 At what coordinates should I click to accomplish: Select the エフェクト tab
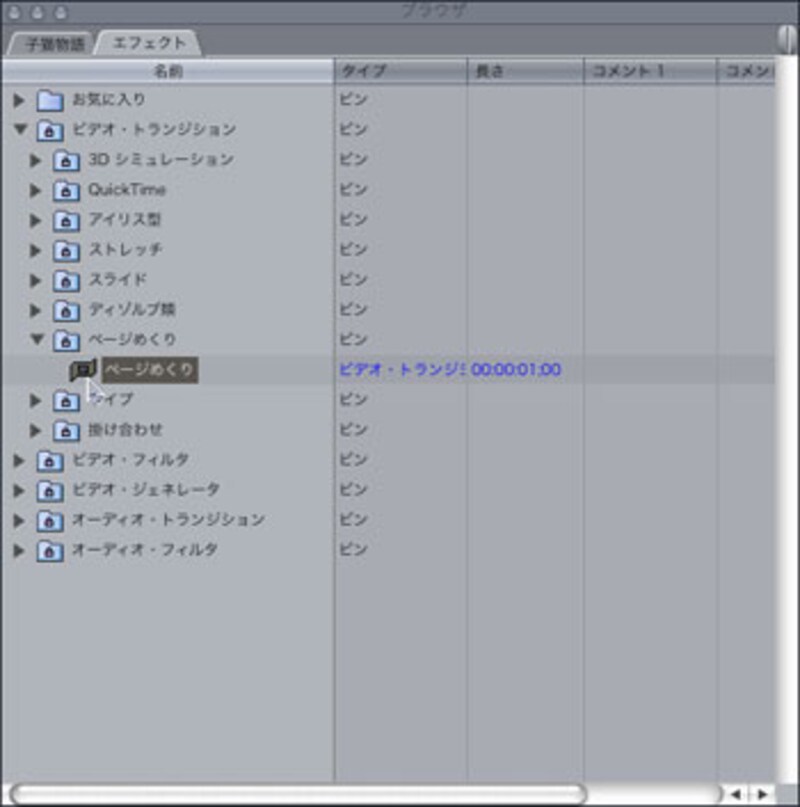146,44
